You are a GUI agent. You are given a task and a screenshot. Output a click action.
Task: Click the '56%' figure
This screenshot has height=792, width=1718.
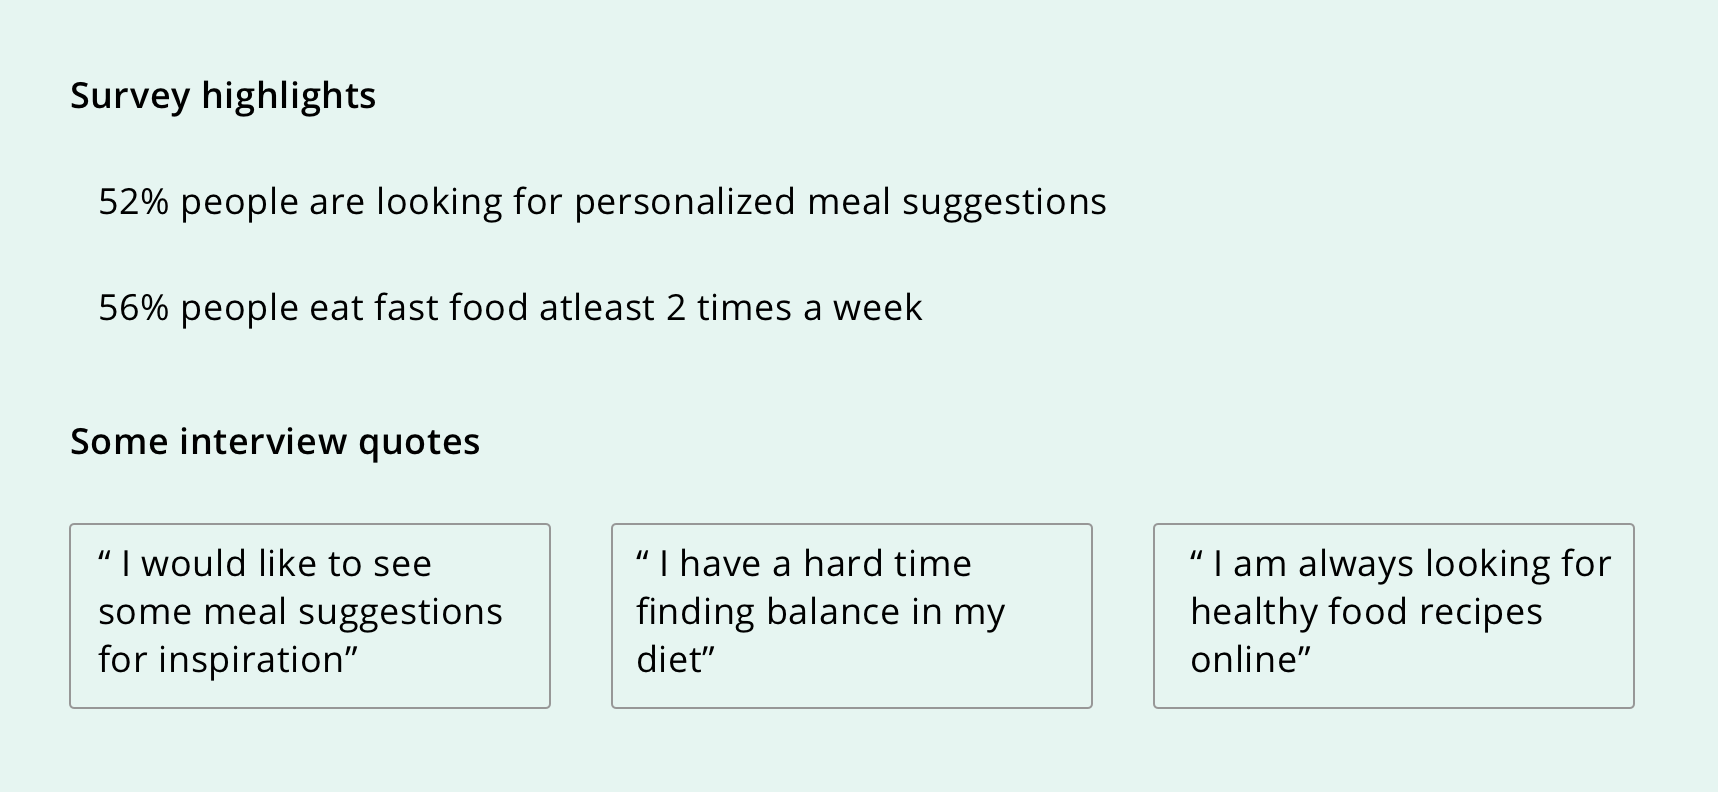click(x=134, y=308)
